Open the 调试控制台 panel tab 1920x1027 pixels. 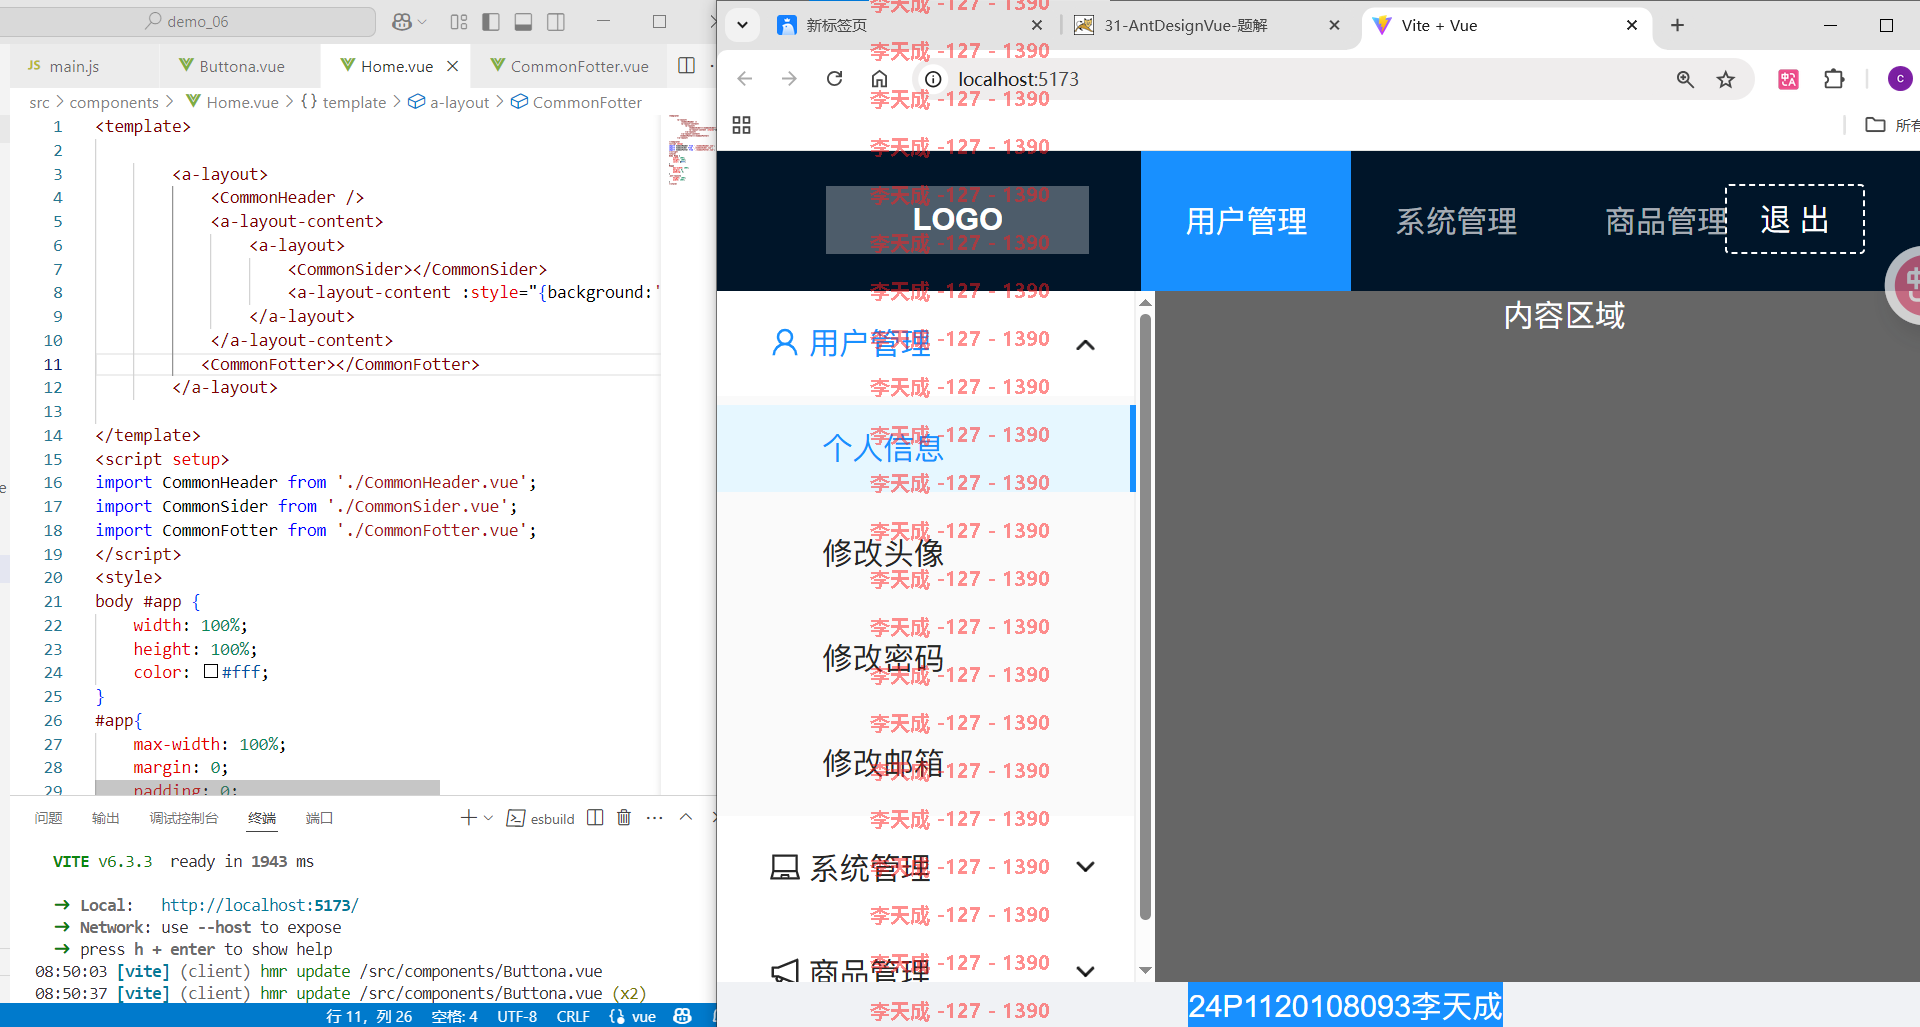pyautogui.click(x=183, y=818)
